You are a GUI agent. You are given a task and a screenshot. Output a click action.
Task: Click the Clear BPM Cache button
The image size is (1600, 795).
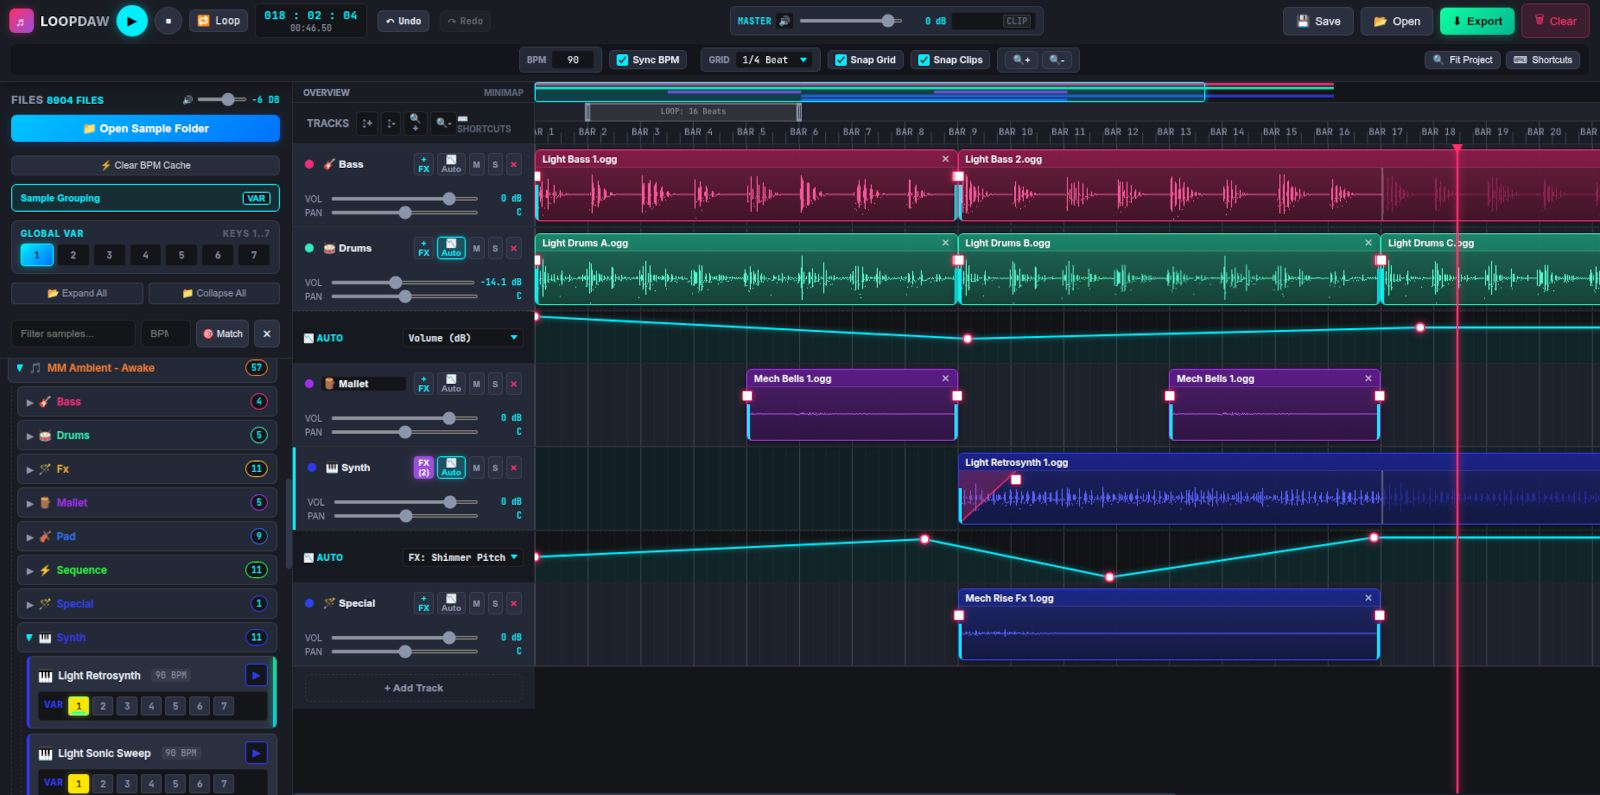146,165
